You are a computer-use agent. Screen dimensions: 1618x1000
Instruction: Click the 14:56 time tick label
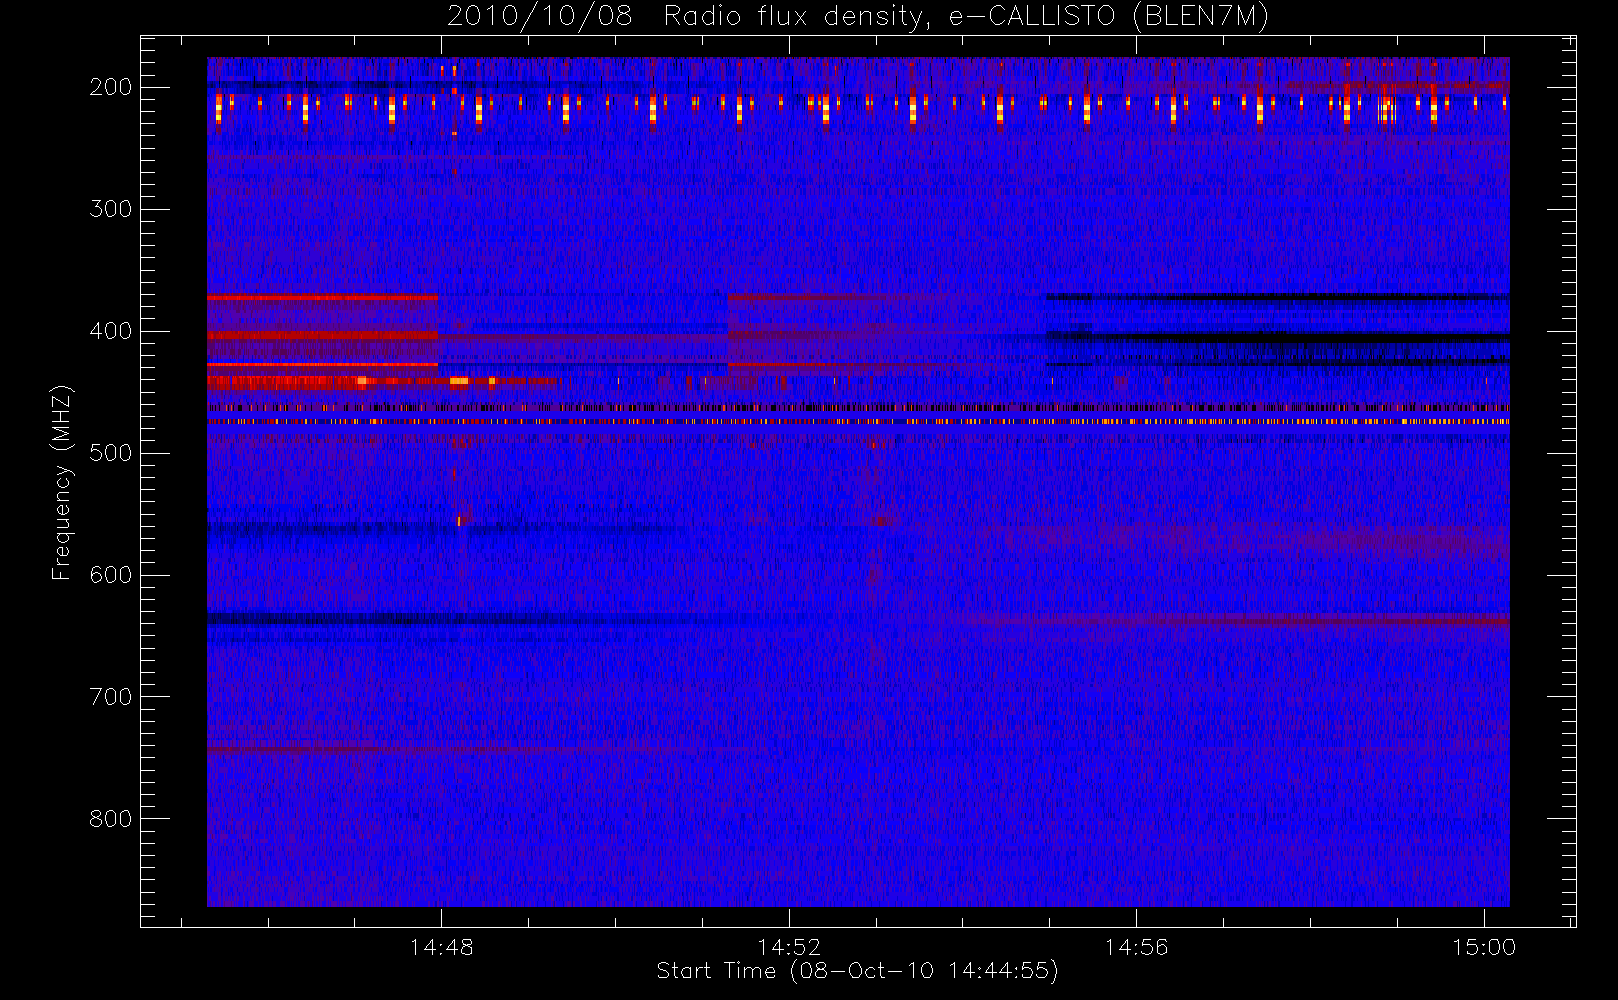pos(1136,947)
